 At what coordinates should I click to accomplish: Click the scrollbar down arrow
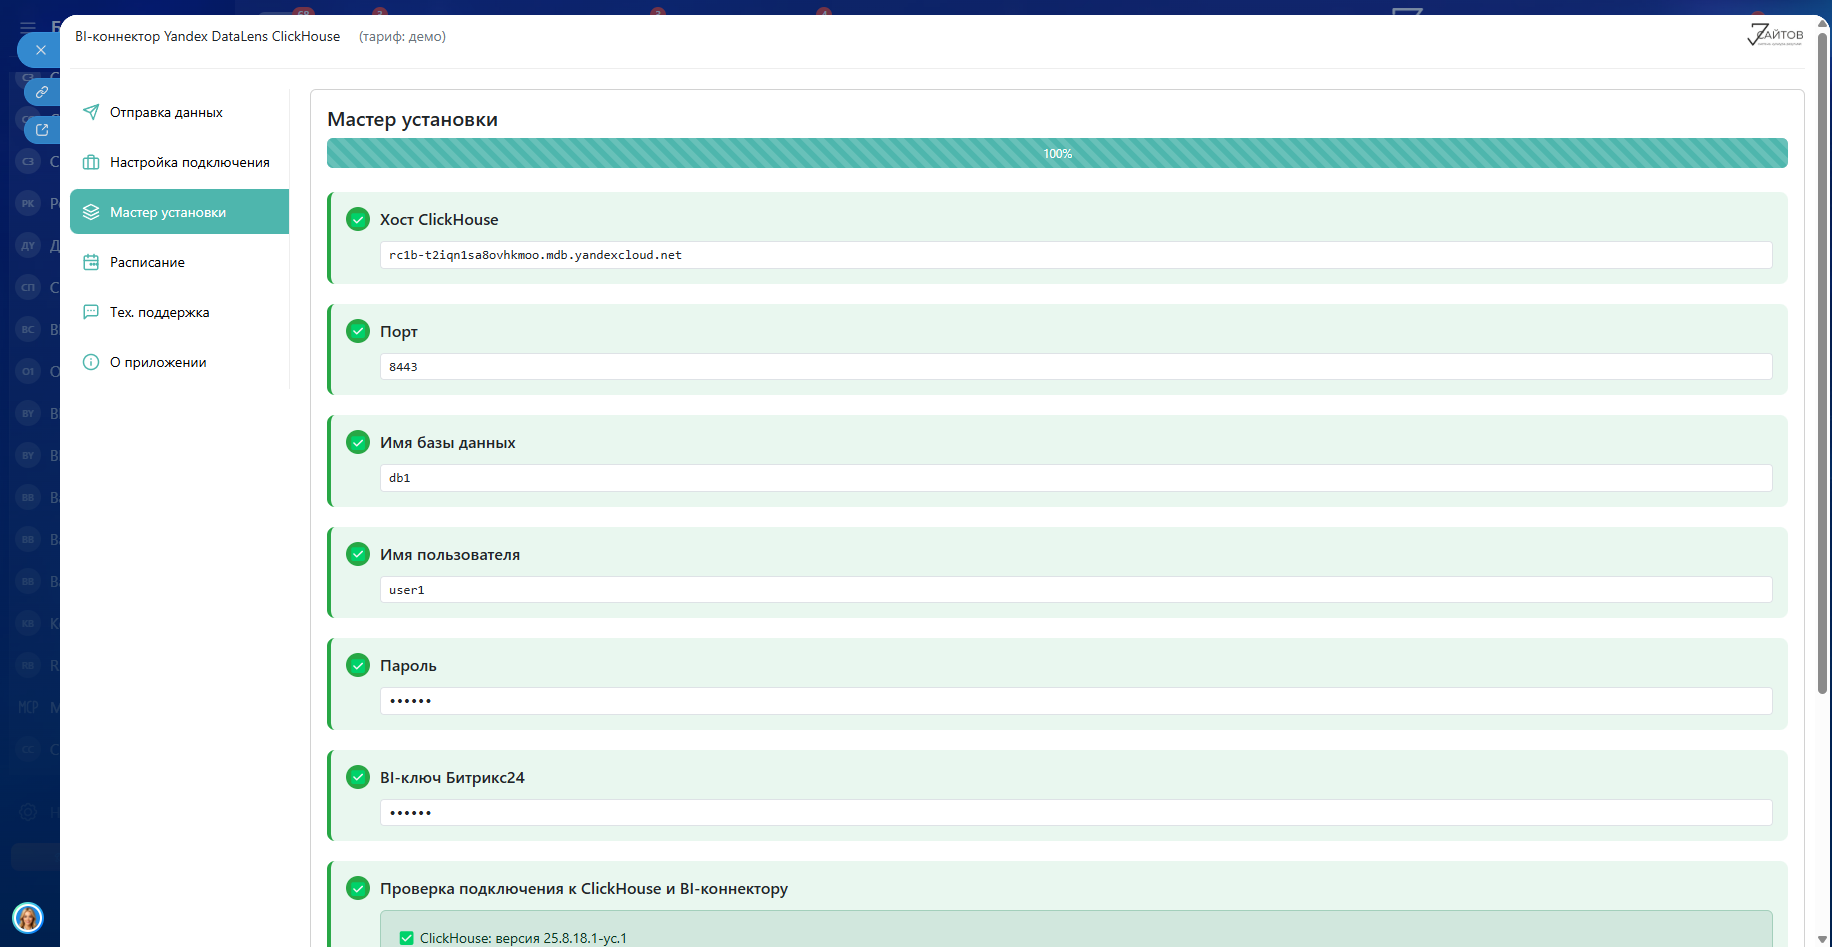click(x=1823, y=939)
